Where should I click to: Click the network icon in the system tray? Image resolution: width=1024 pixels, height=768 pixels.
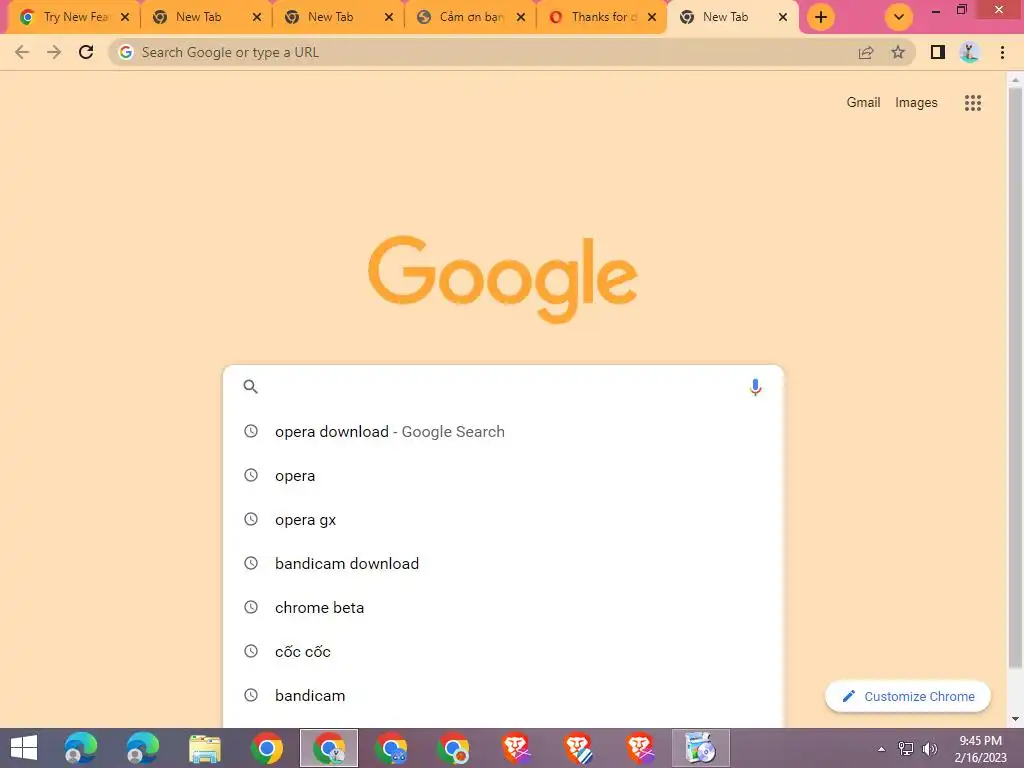[x=906, y=749]
